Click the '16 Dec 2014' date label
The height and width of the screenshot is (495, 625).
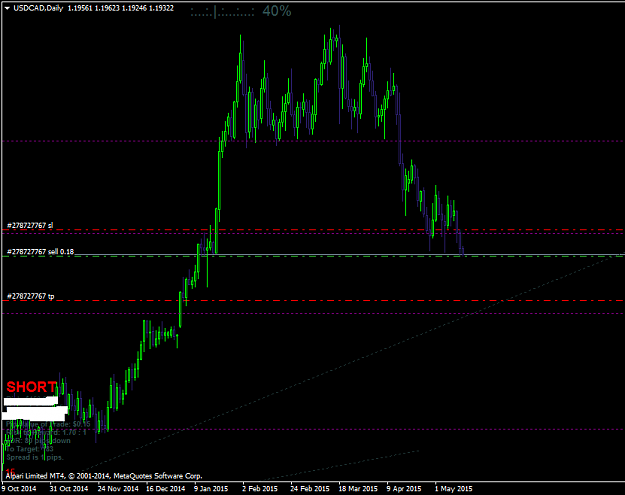coord(166,489)
